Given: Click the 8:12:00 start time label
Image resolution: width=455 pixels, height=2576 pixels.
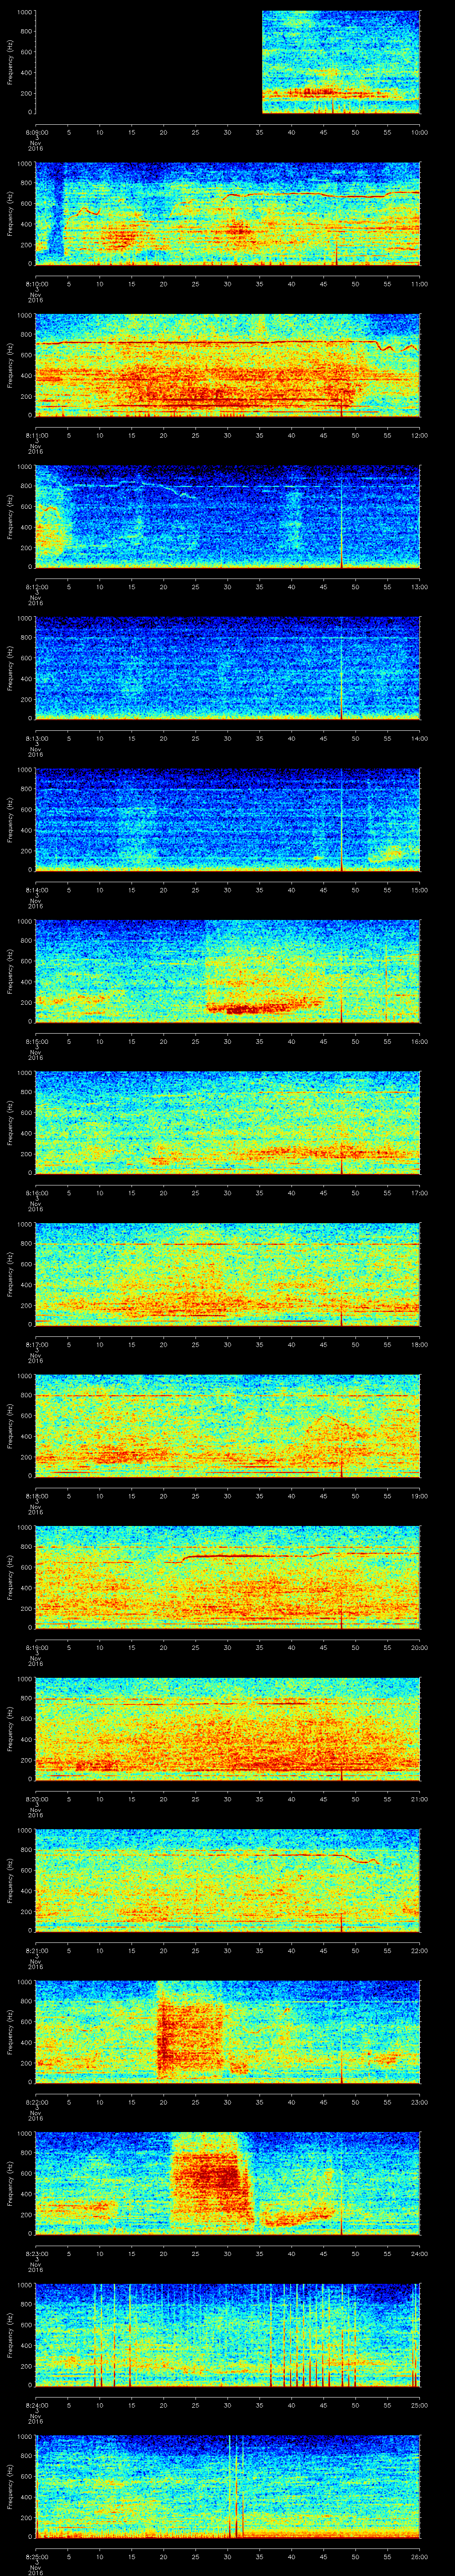Looking at the screenshot, I should (36, 587).
